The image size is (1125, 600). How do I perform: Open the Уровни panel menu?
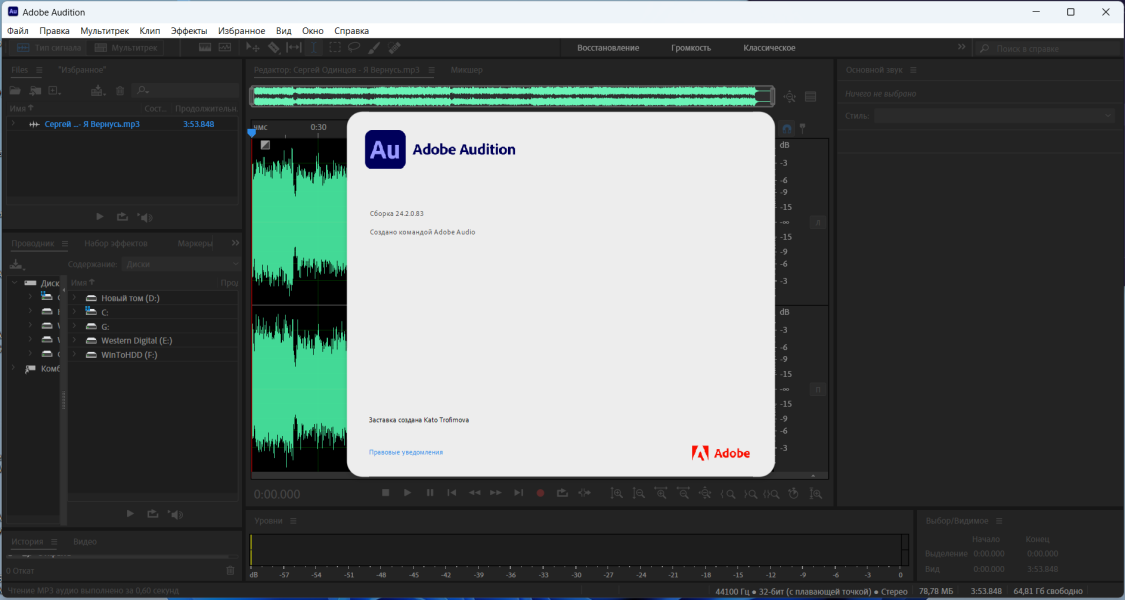coord(293,521)
